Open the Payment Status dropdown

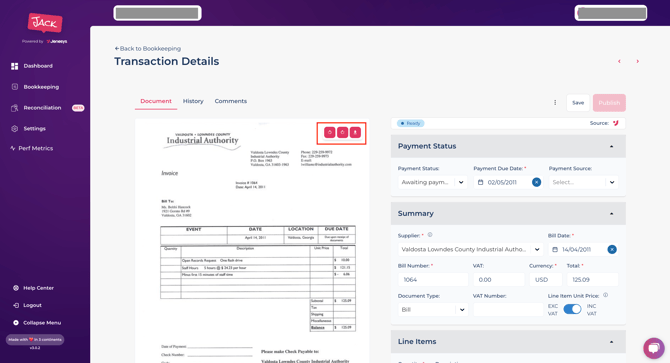tap(432, 182)
